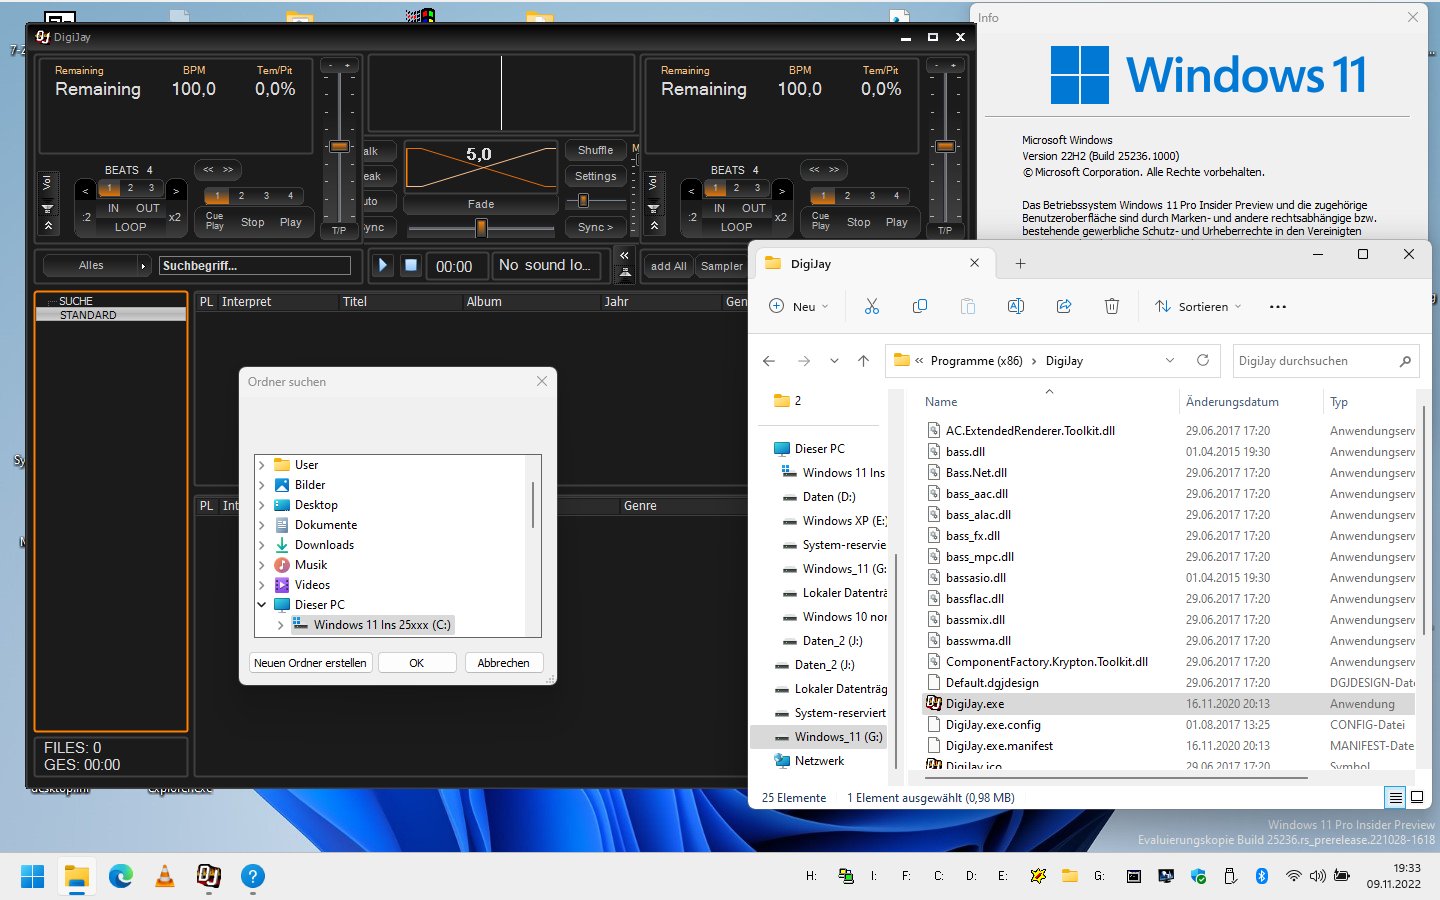This screenshot has width=1440, height=900.
Task: Open recent locations chevron in Explorer navigation
Action: [834, 361]
